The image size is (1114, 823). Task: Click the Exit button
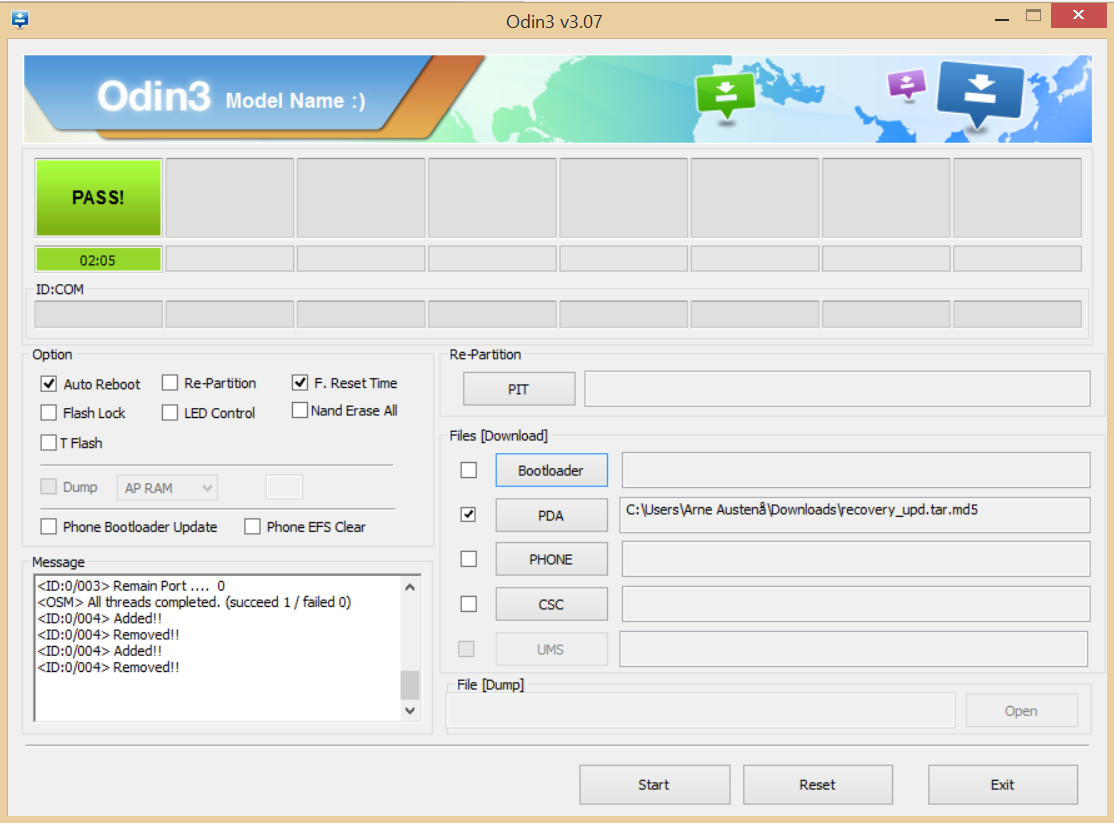coord(1002,785)
